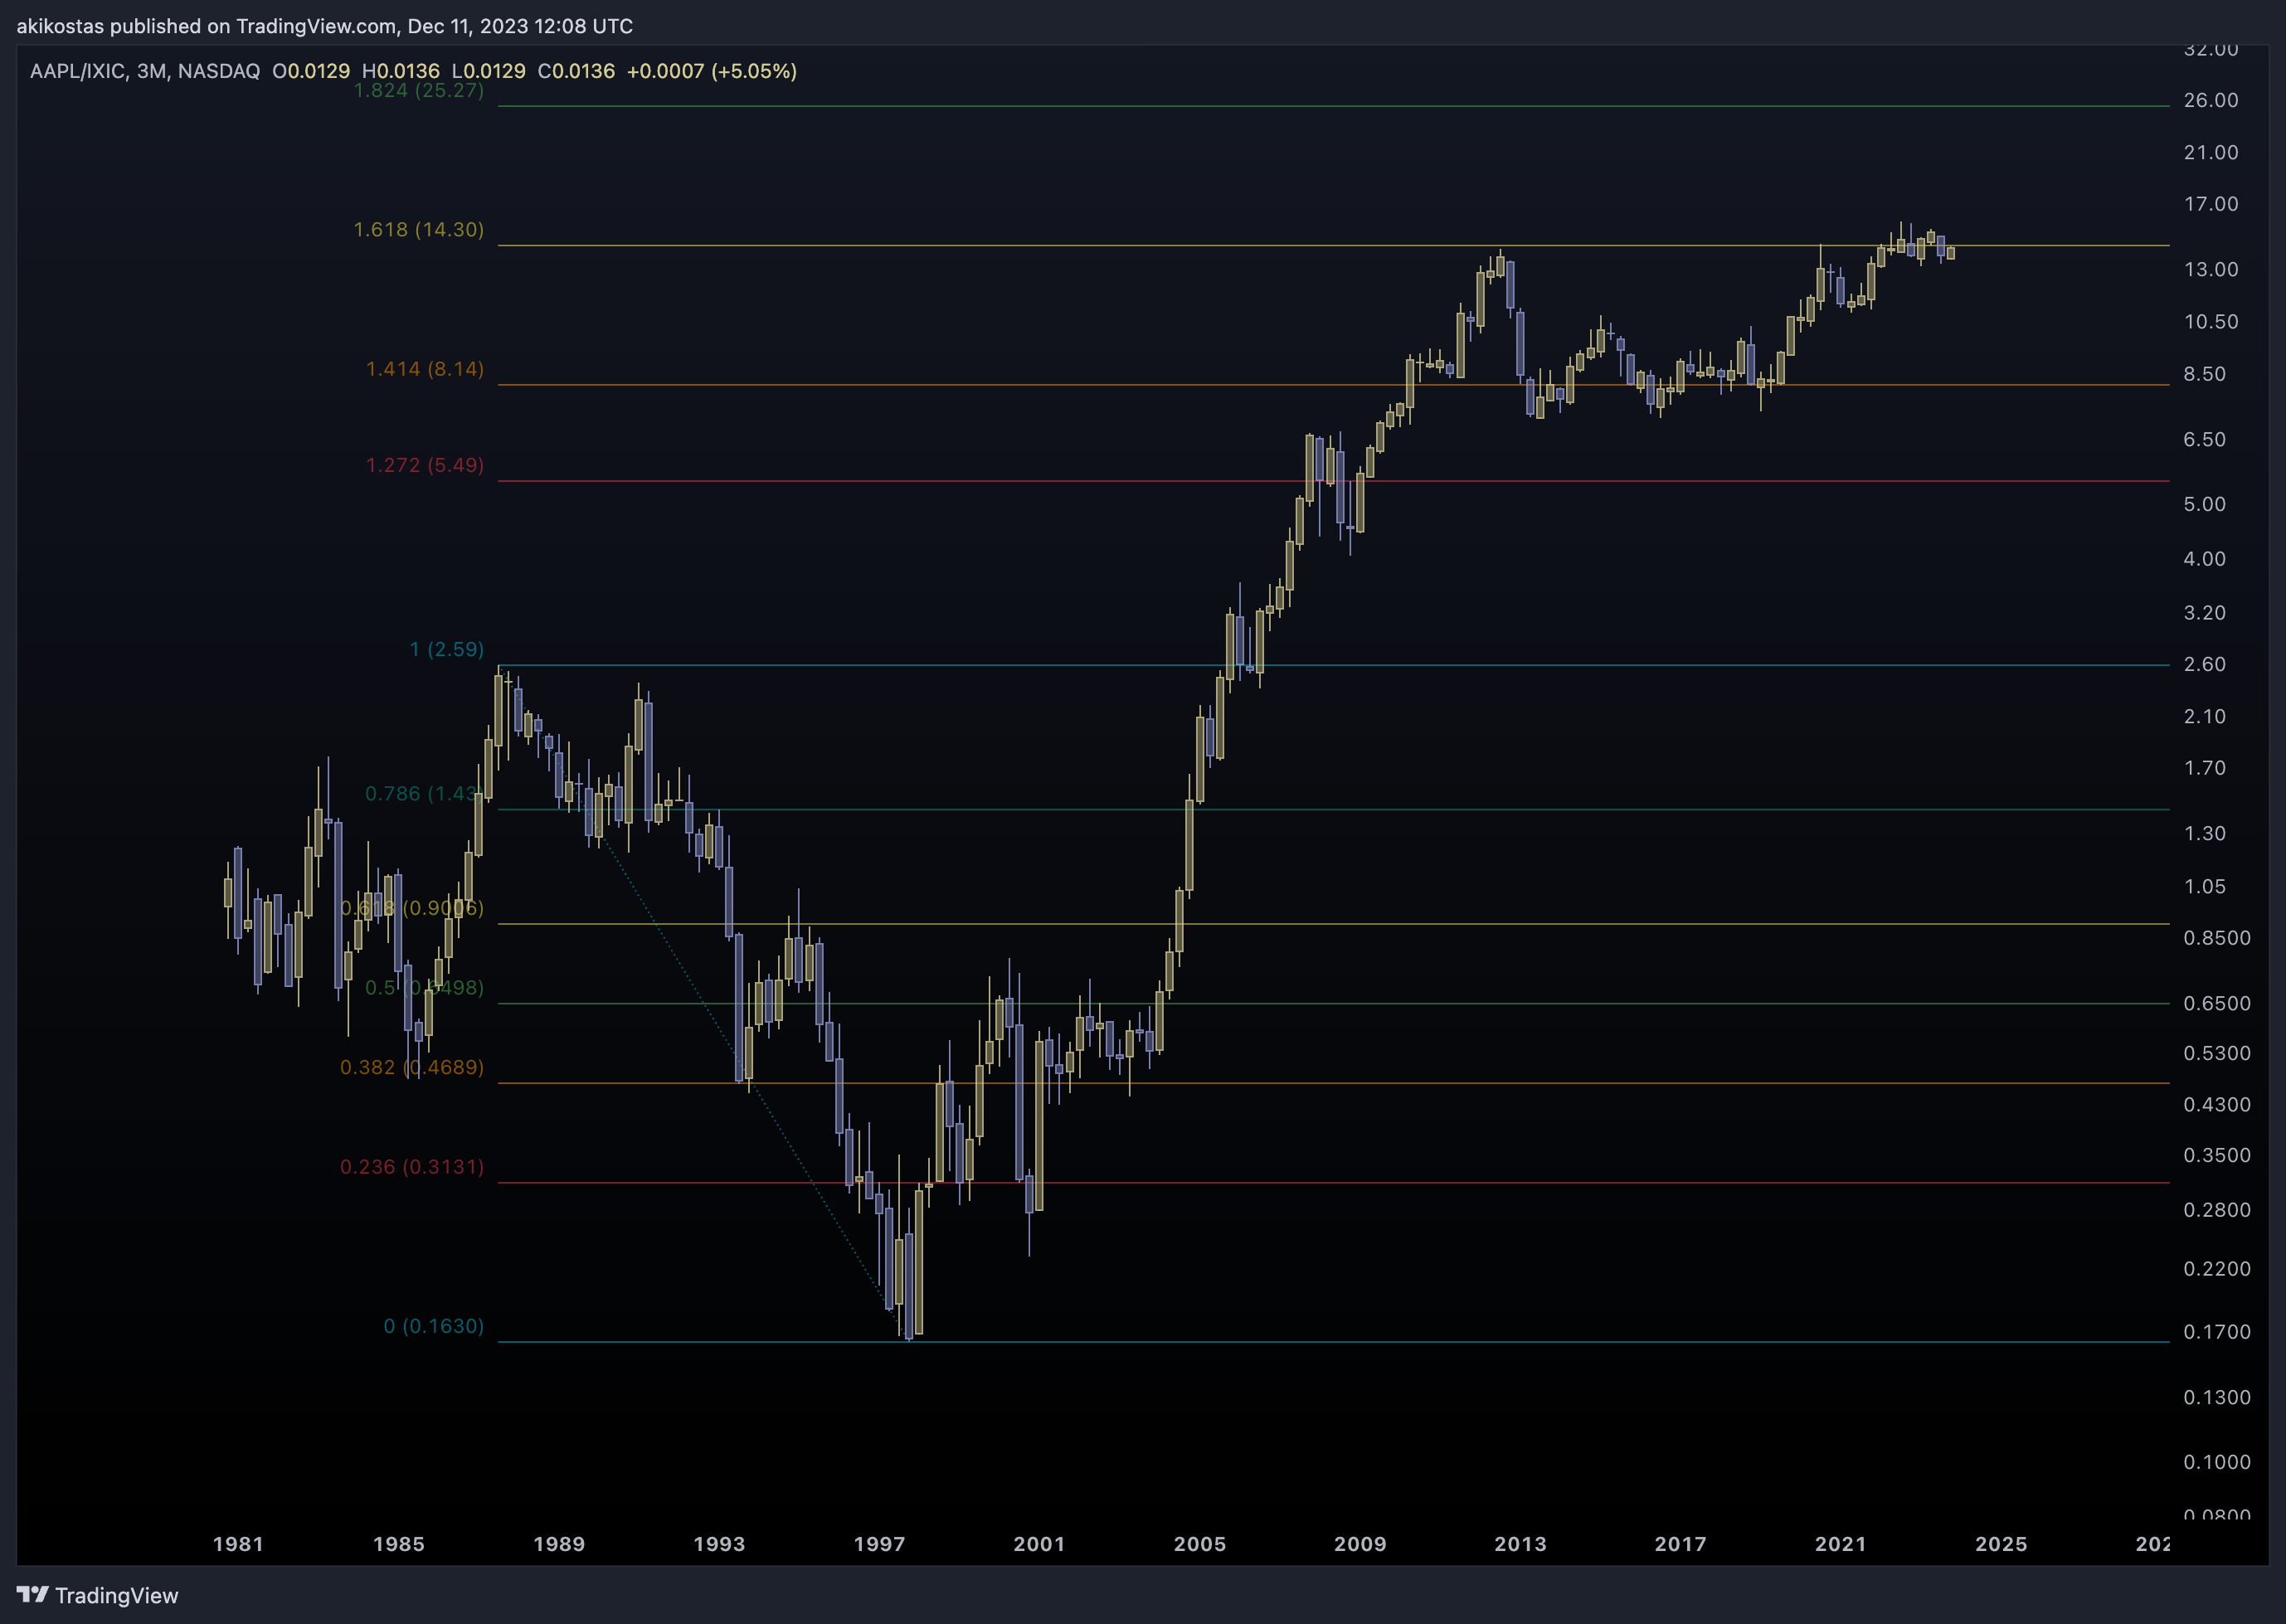This screenshot has width=2286, height=1624.
Task: Click the 2.10 price axis label
Action: coord(2205,716)
